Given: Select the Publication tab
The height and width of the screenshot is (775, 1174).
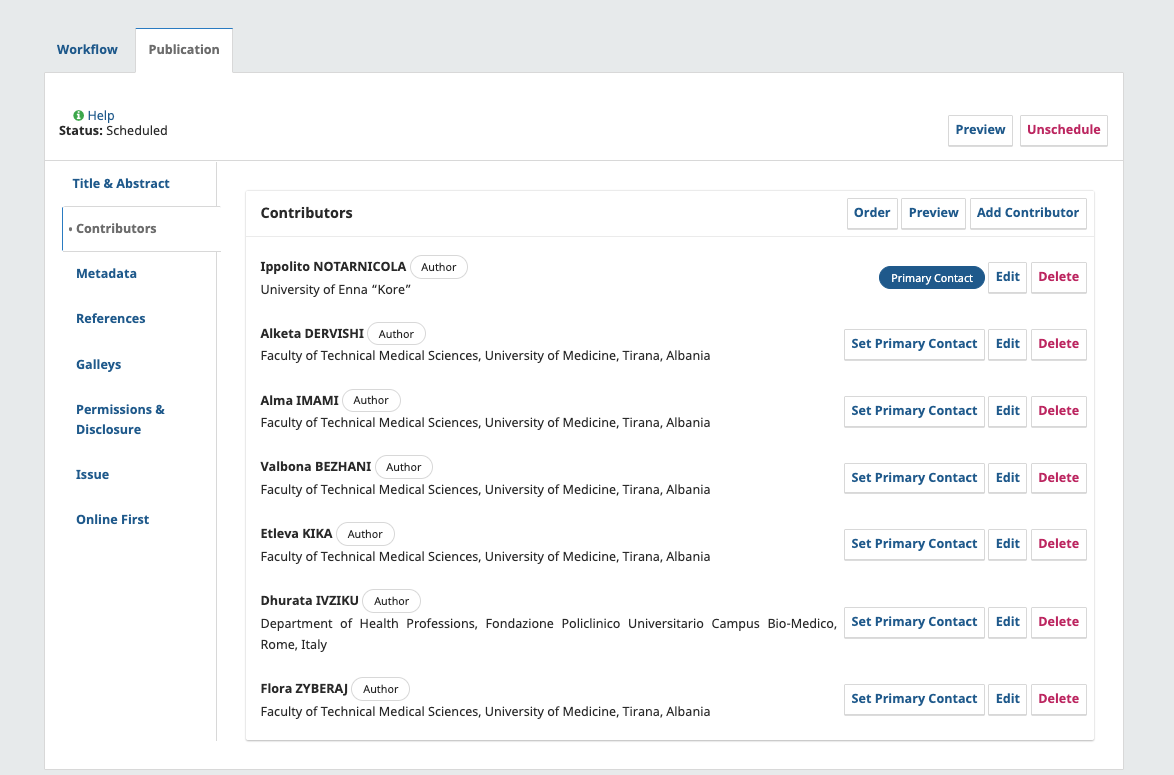Looking at the screenshot, I should click(184, 50).
